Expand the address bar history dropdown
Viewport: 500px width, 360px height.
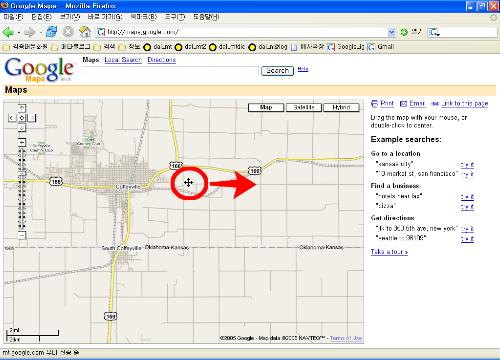[x=392, y=32]
